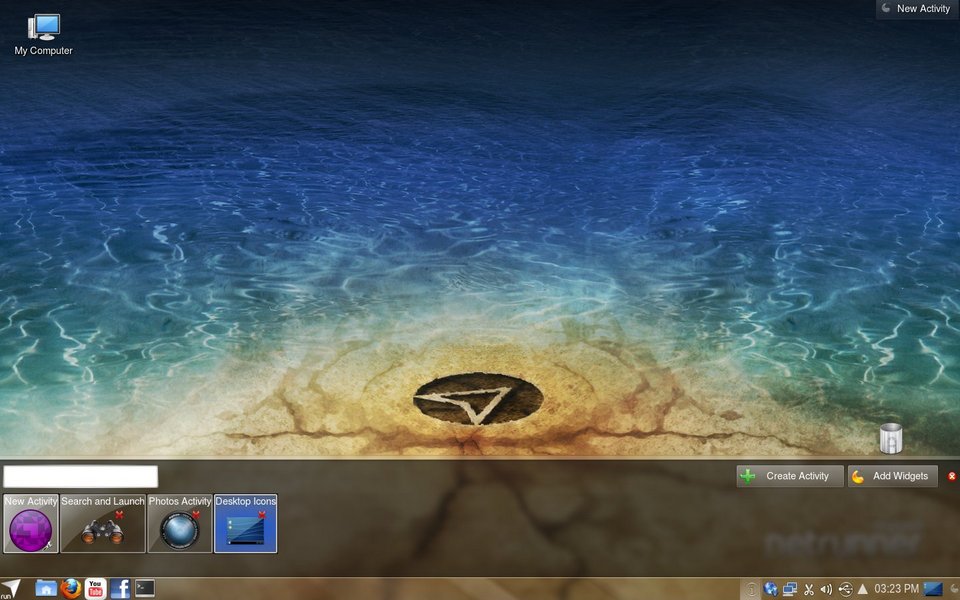
Task: Open the clipboard scissors tray icon
Action: point(809,589)
